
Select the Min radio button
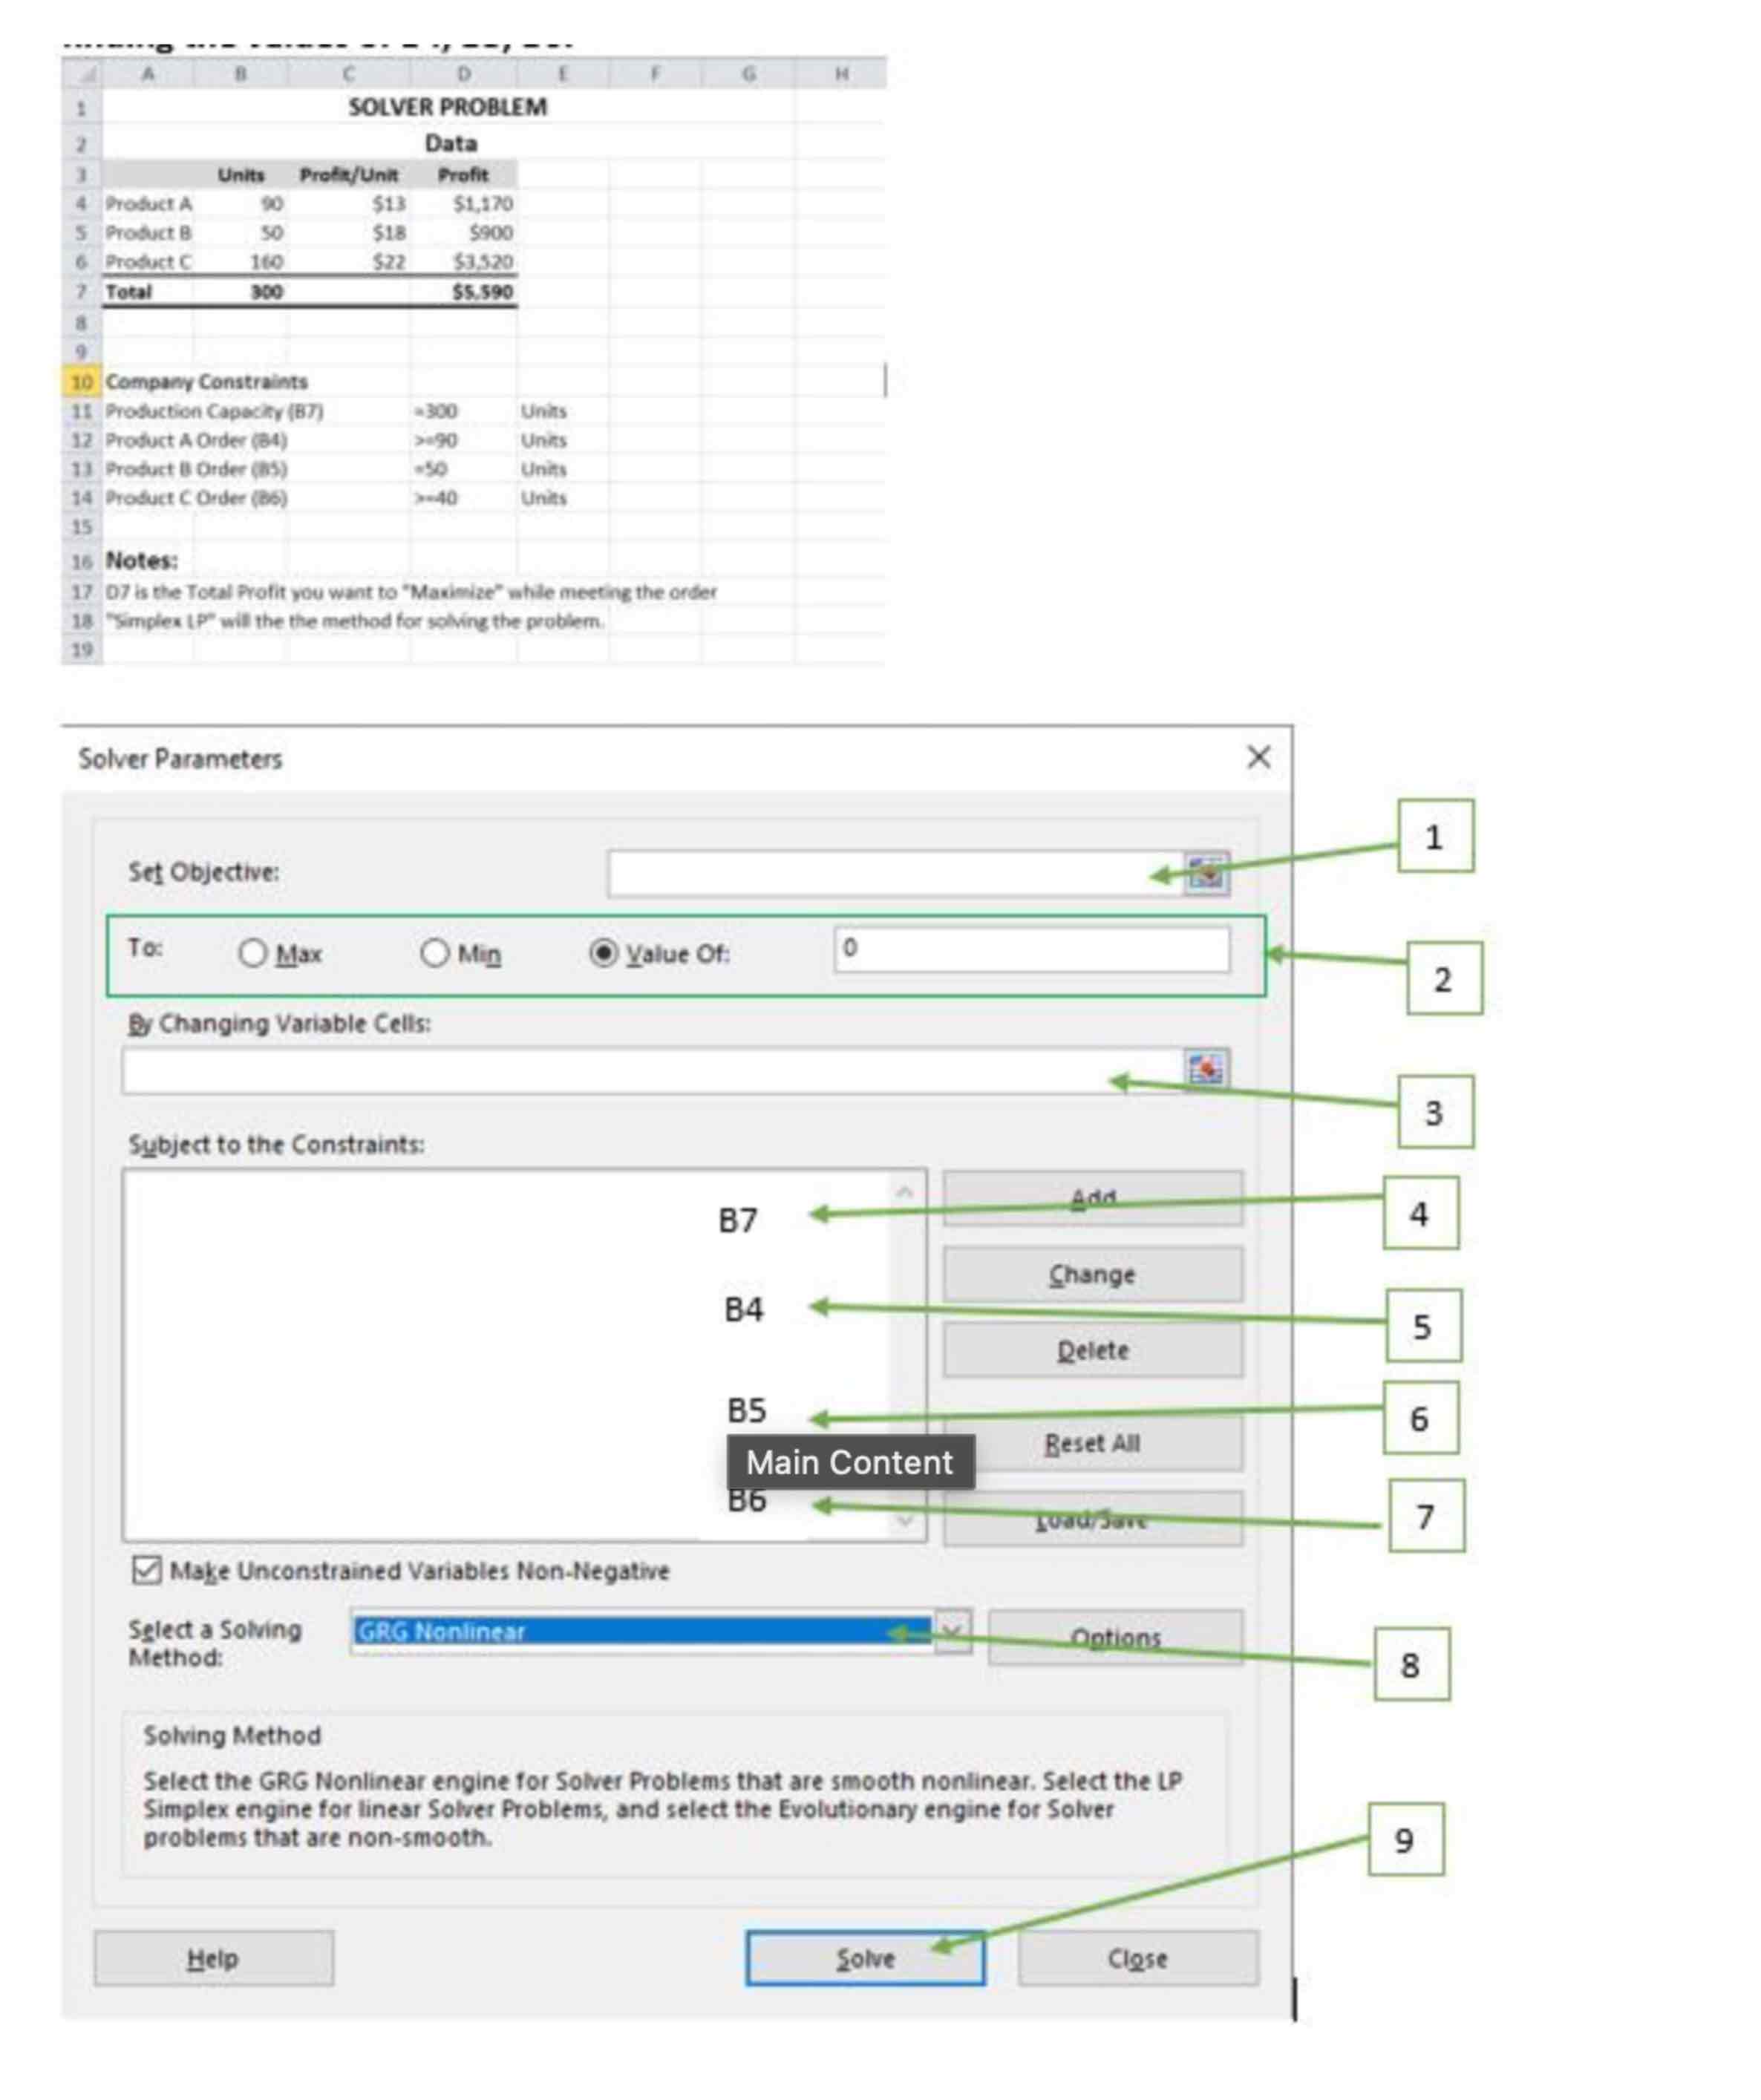coord(434,953)
